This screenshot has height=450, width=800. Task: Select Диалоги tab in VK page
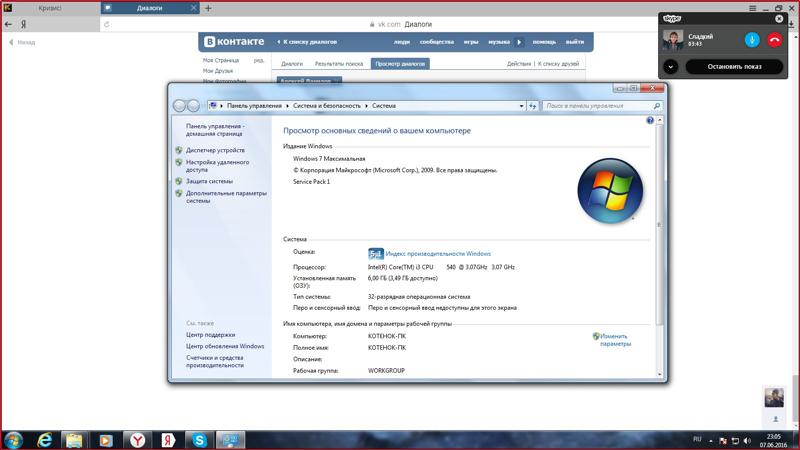pos(292,64)
